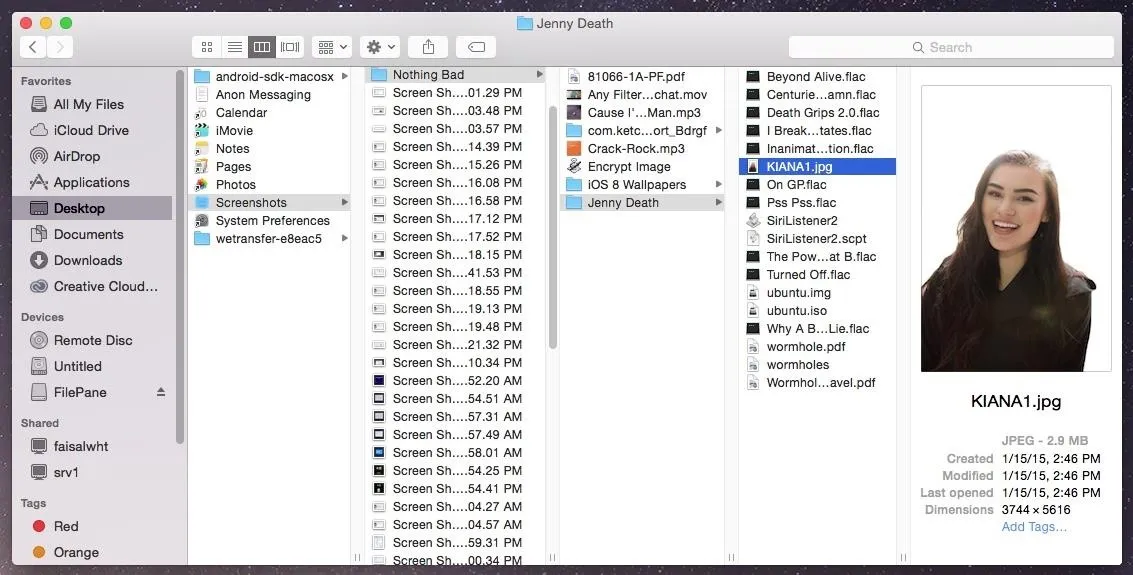Click the Share toolbar button
Screen dimensions: 1133x575
point(428,47)
